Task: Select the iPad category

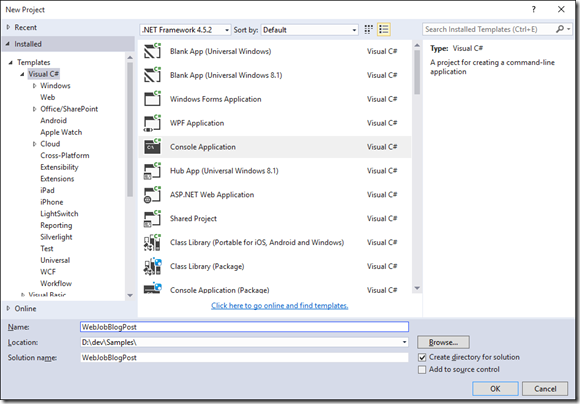Action: pyautogui.click(x=47, y=190)
